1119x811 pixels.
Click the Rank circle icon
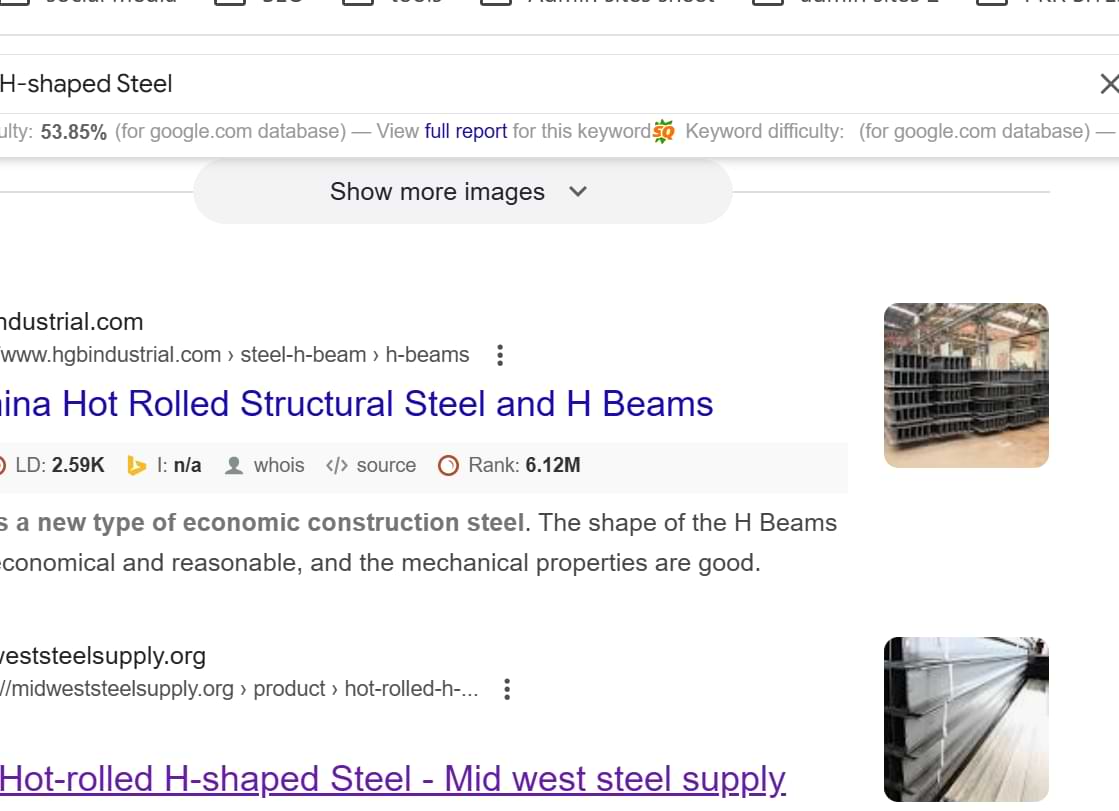pos(449,465)
